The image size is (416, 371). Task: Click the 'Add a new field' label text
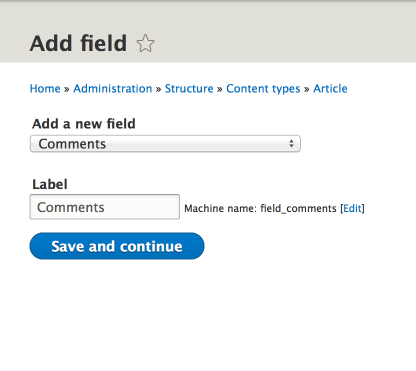tap(84, 124)
